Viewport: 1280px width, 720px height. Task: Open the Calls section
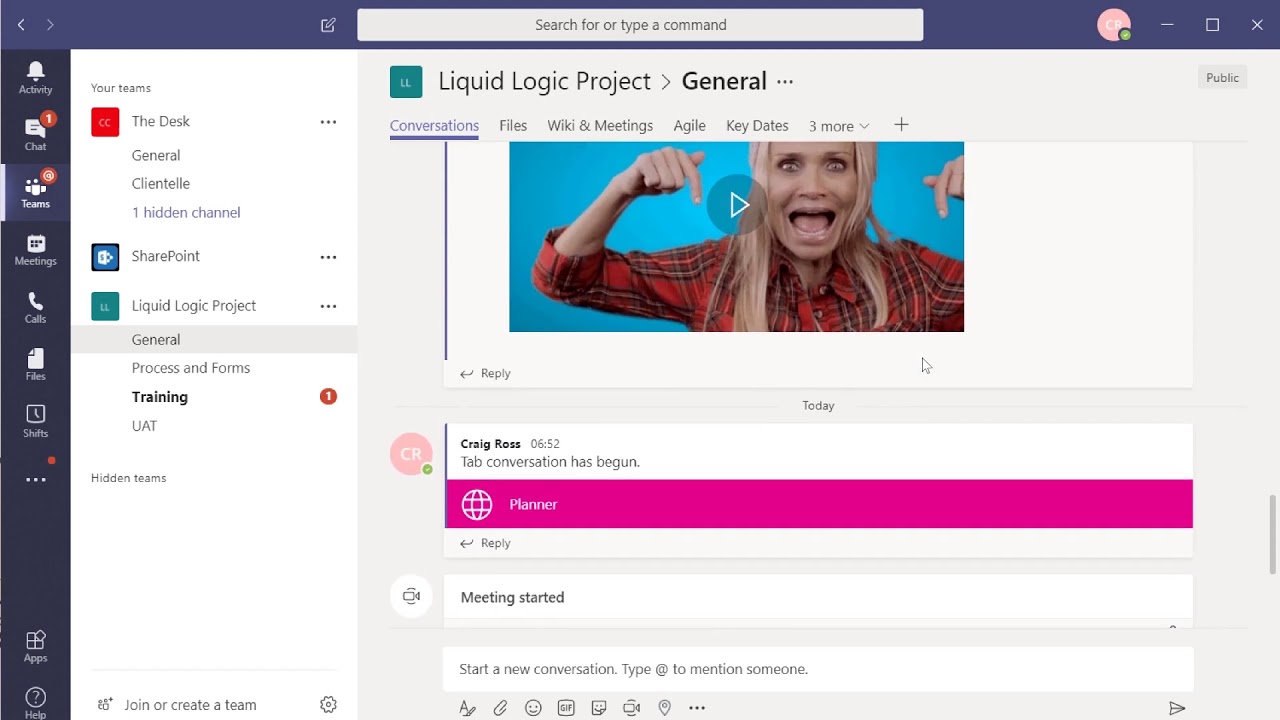[x=35, y=307]
